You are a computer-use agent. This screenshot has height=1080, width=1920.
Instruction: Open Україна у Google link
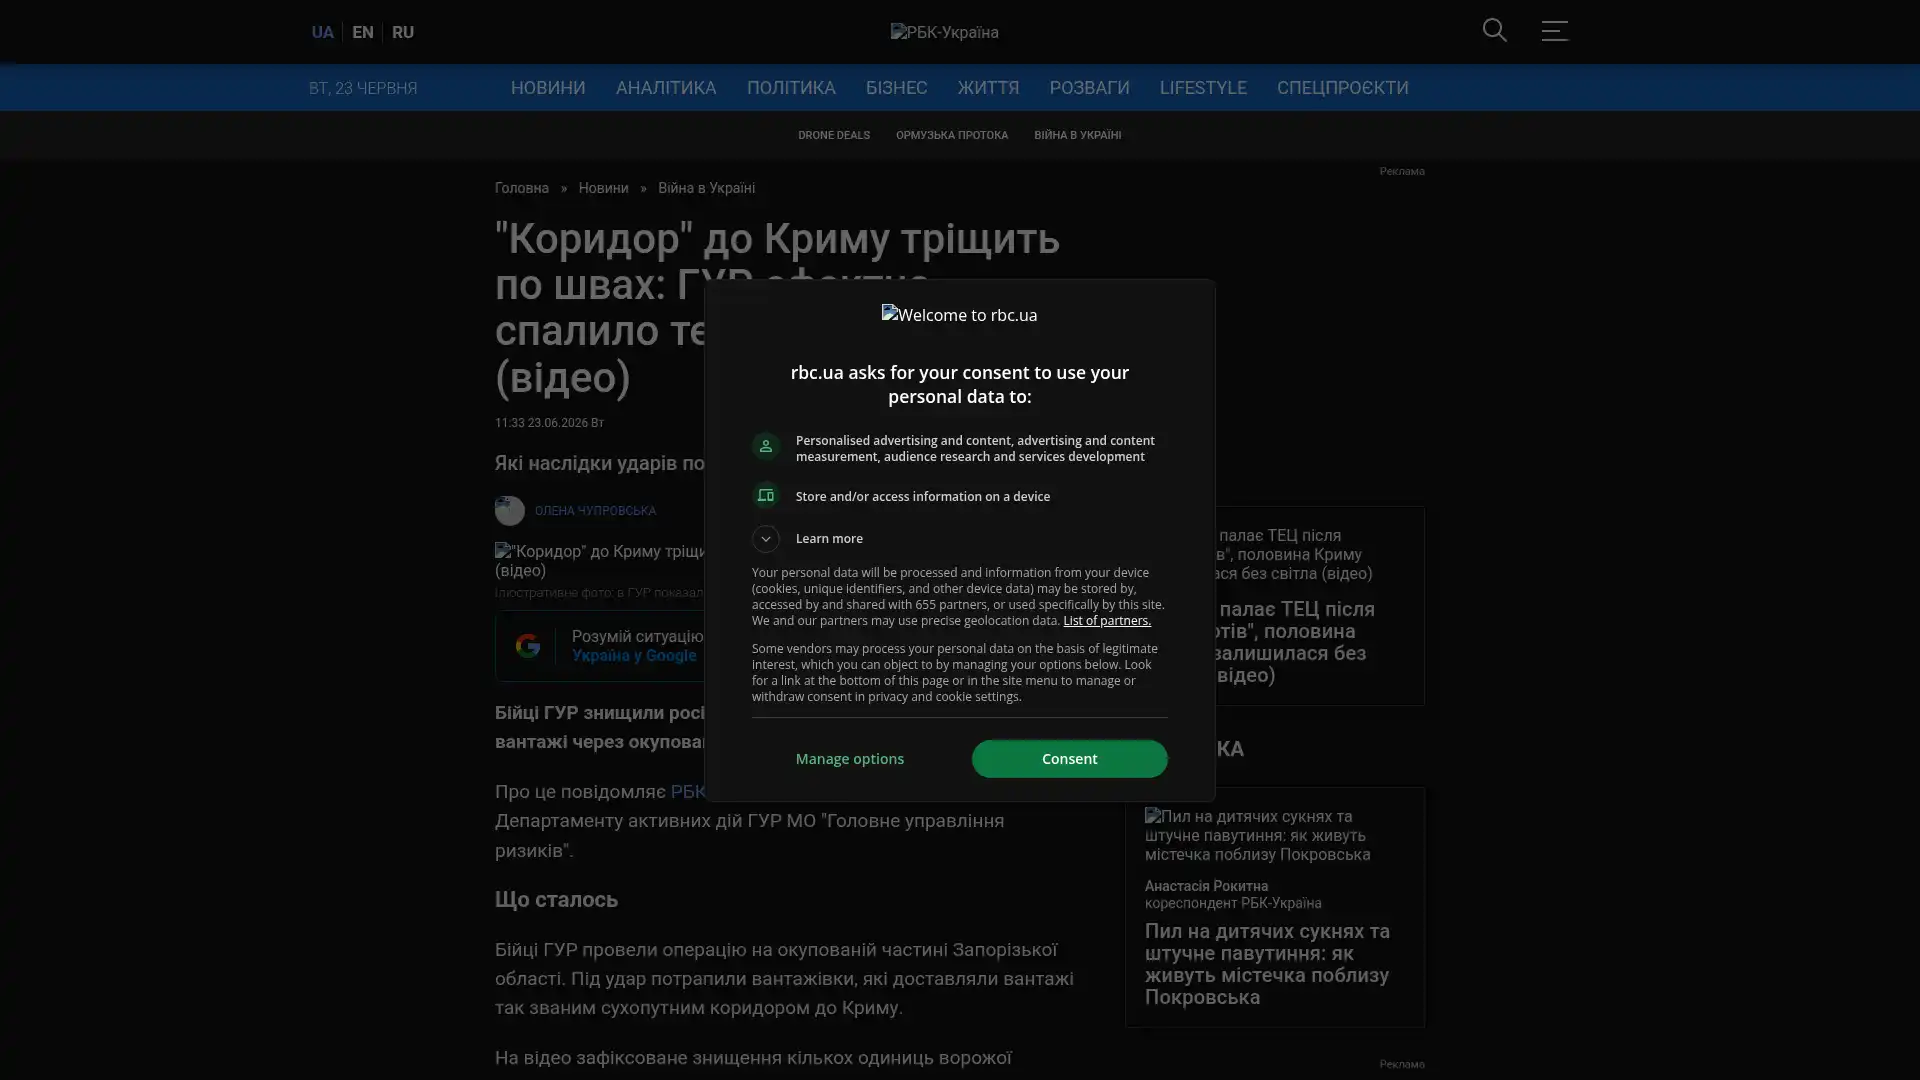pyautogui.click(x=634, y=656)
